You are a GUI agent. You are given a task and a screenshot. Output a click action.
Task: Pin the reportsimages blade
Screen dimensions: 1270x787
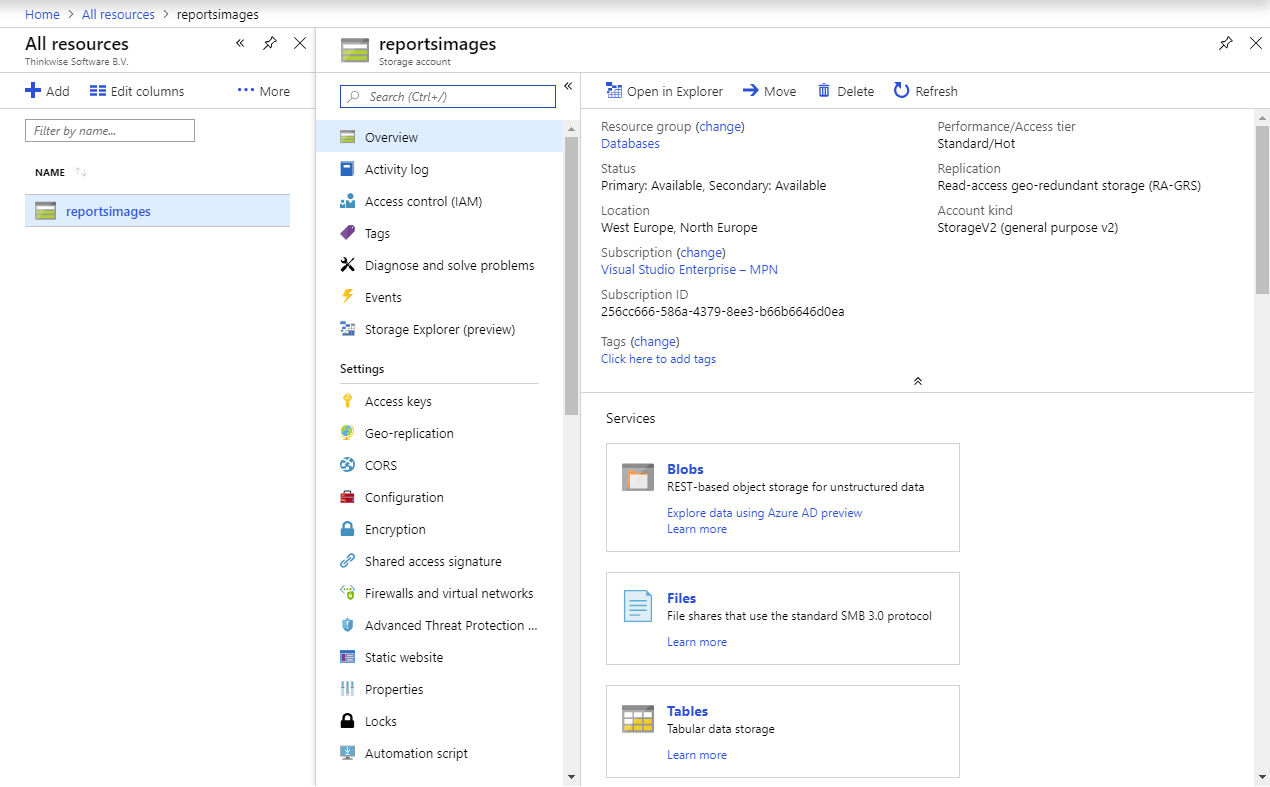tap(1226, 43)
